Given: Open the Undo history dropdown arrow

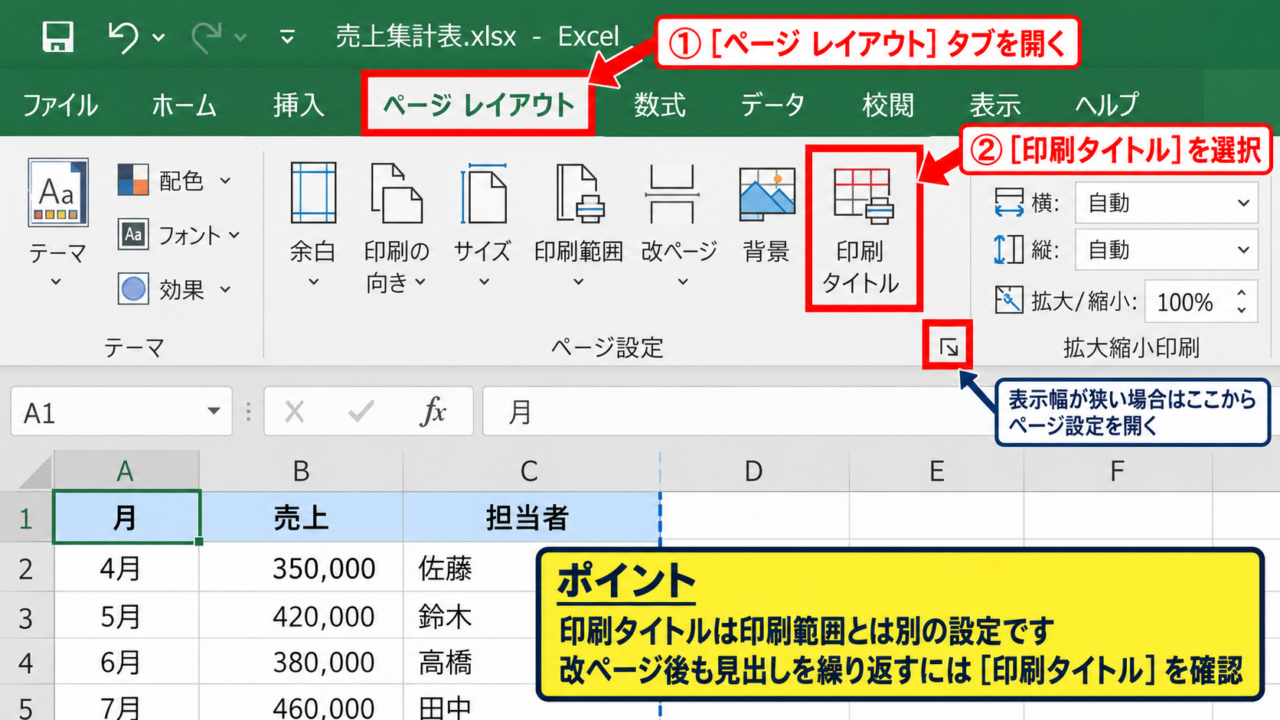Looking at the screenshot, I should 159,38.
